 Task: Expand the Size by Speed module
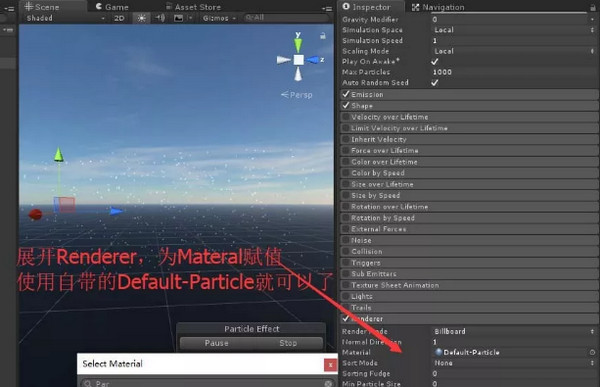469,195
